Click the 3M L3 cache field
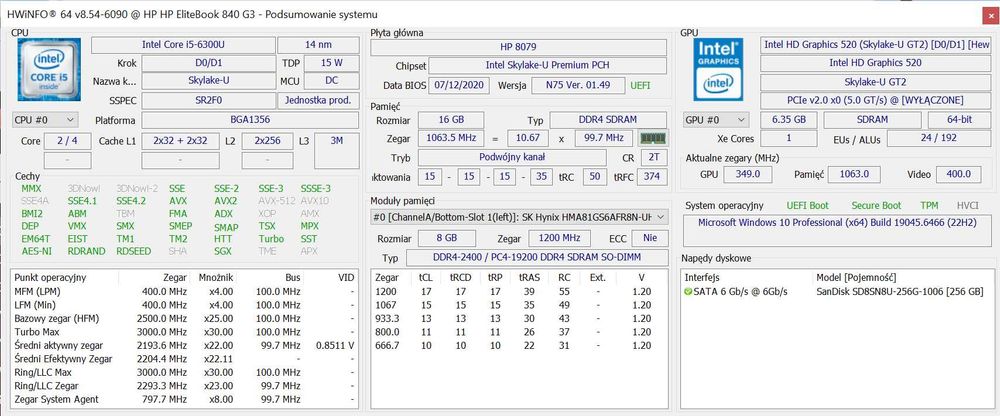 (336, 150)
